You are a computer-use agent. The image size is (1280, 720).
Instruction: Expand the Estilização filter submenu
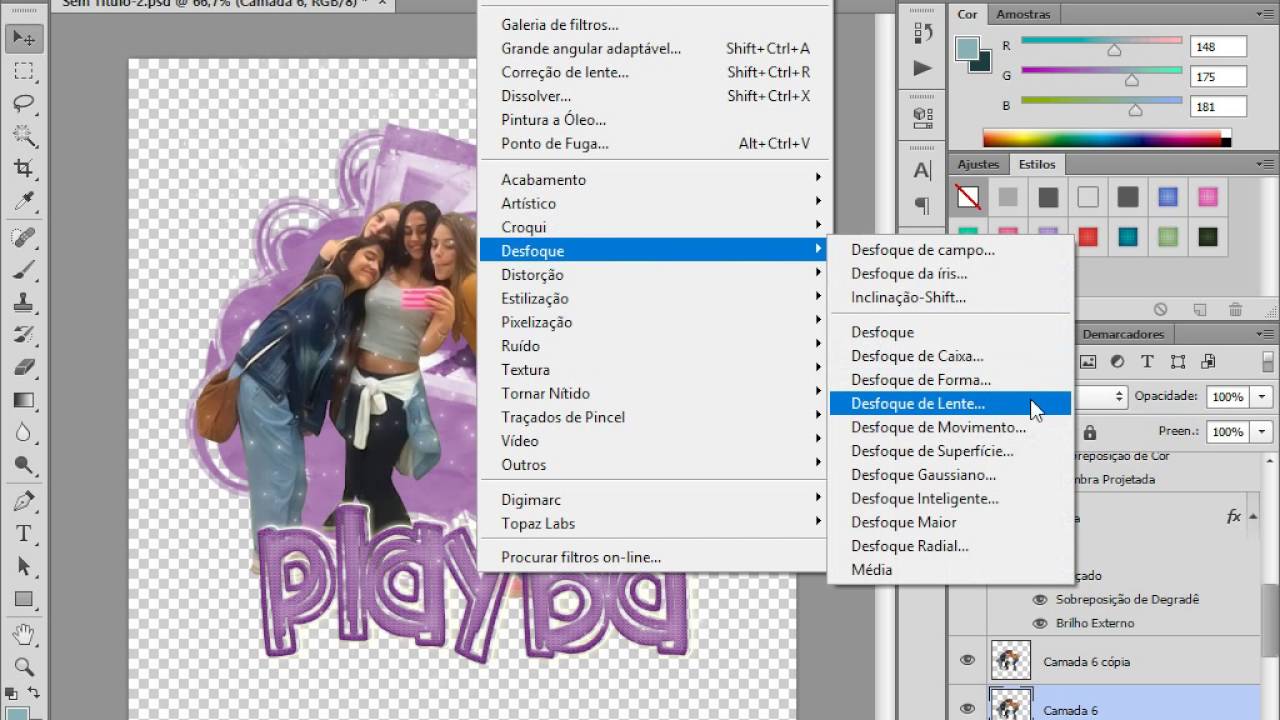655,299
